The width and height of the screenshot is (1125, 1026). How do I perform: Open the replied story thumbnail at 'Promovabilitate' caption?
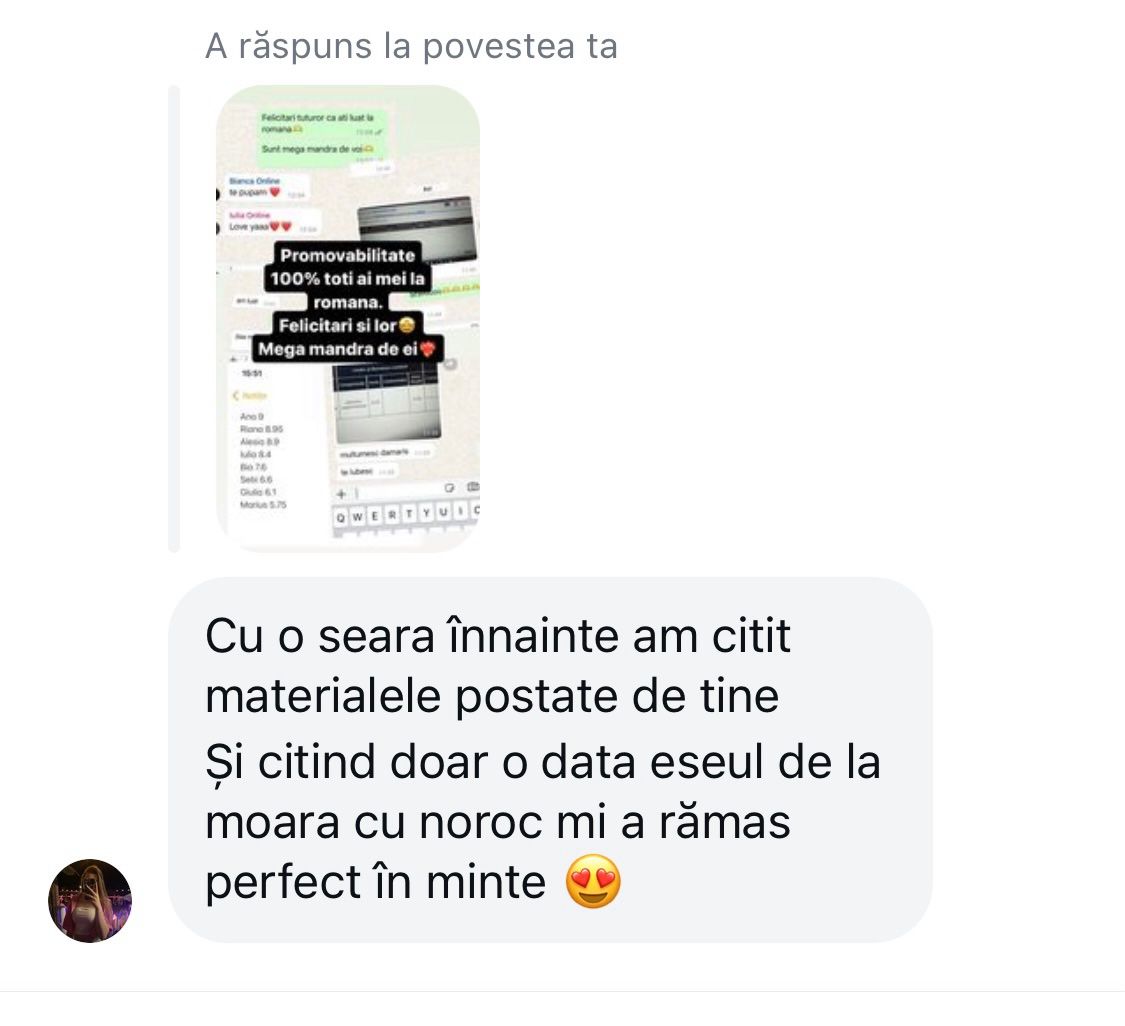[x=348, y=318]
